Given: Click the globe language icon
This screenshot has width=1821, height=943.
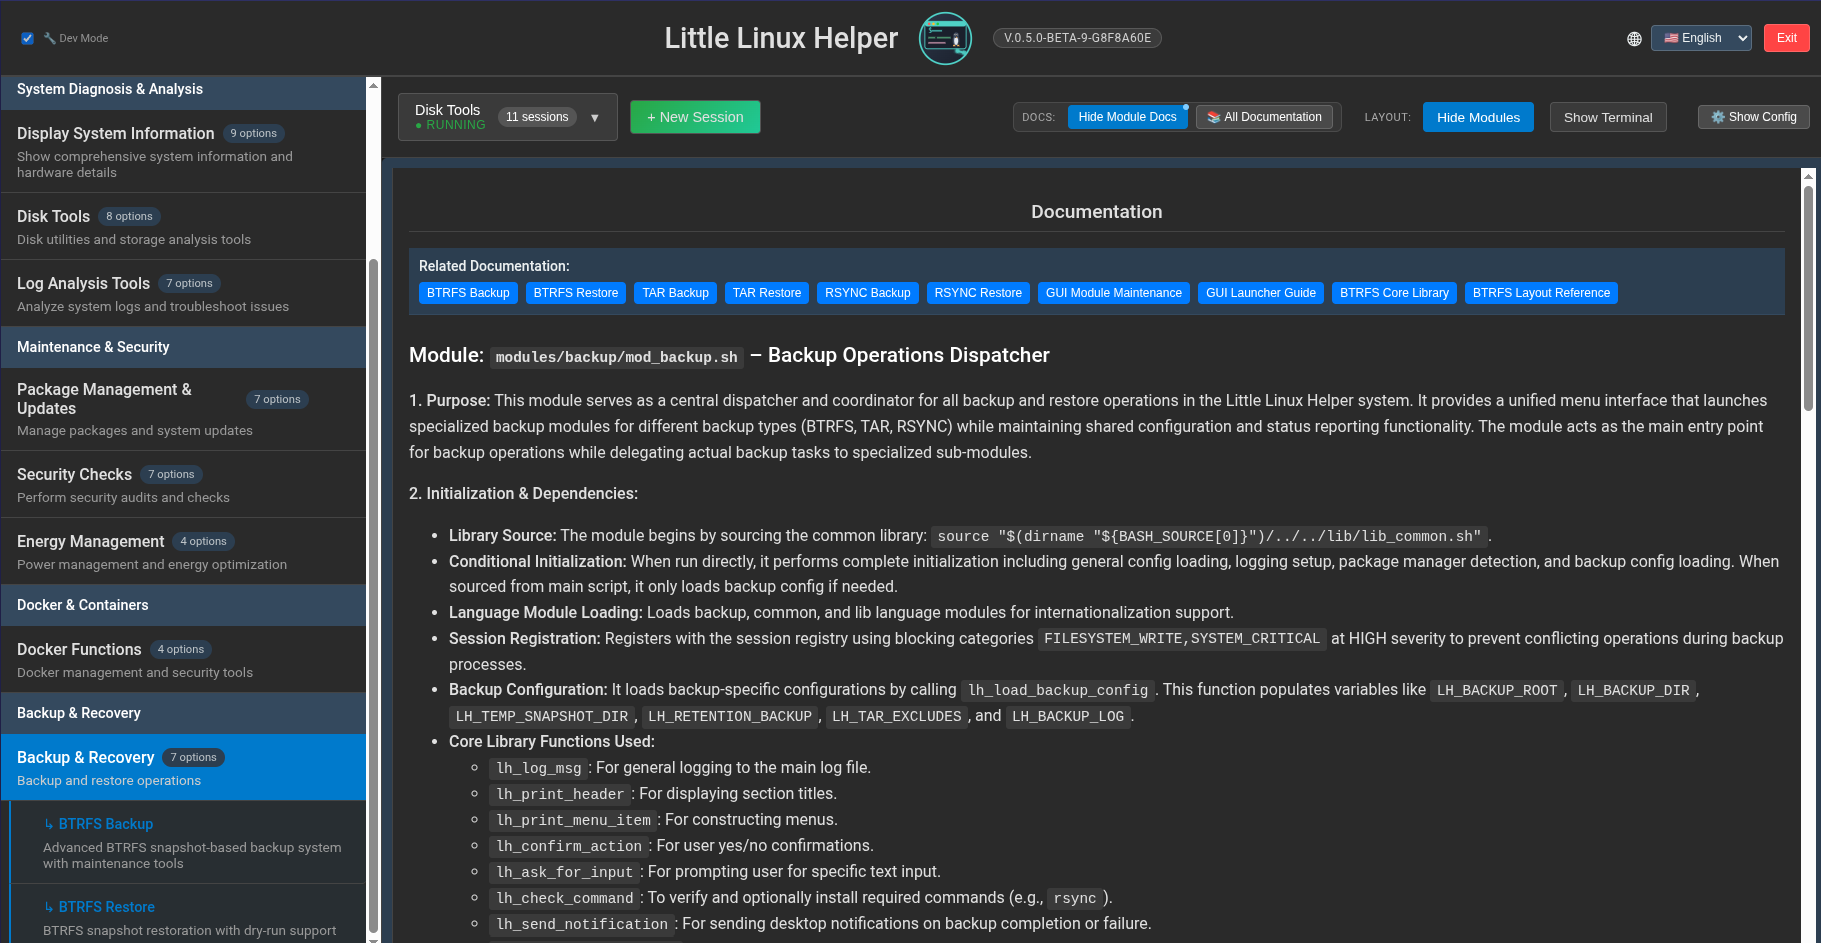Looking at the screenshot, I should tap(1634, 38).
